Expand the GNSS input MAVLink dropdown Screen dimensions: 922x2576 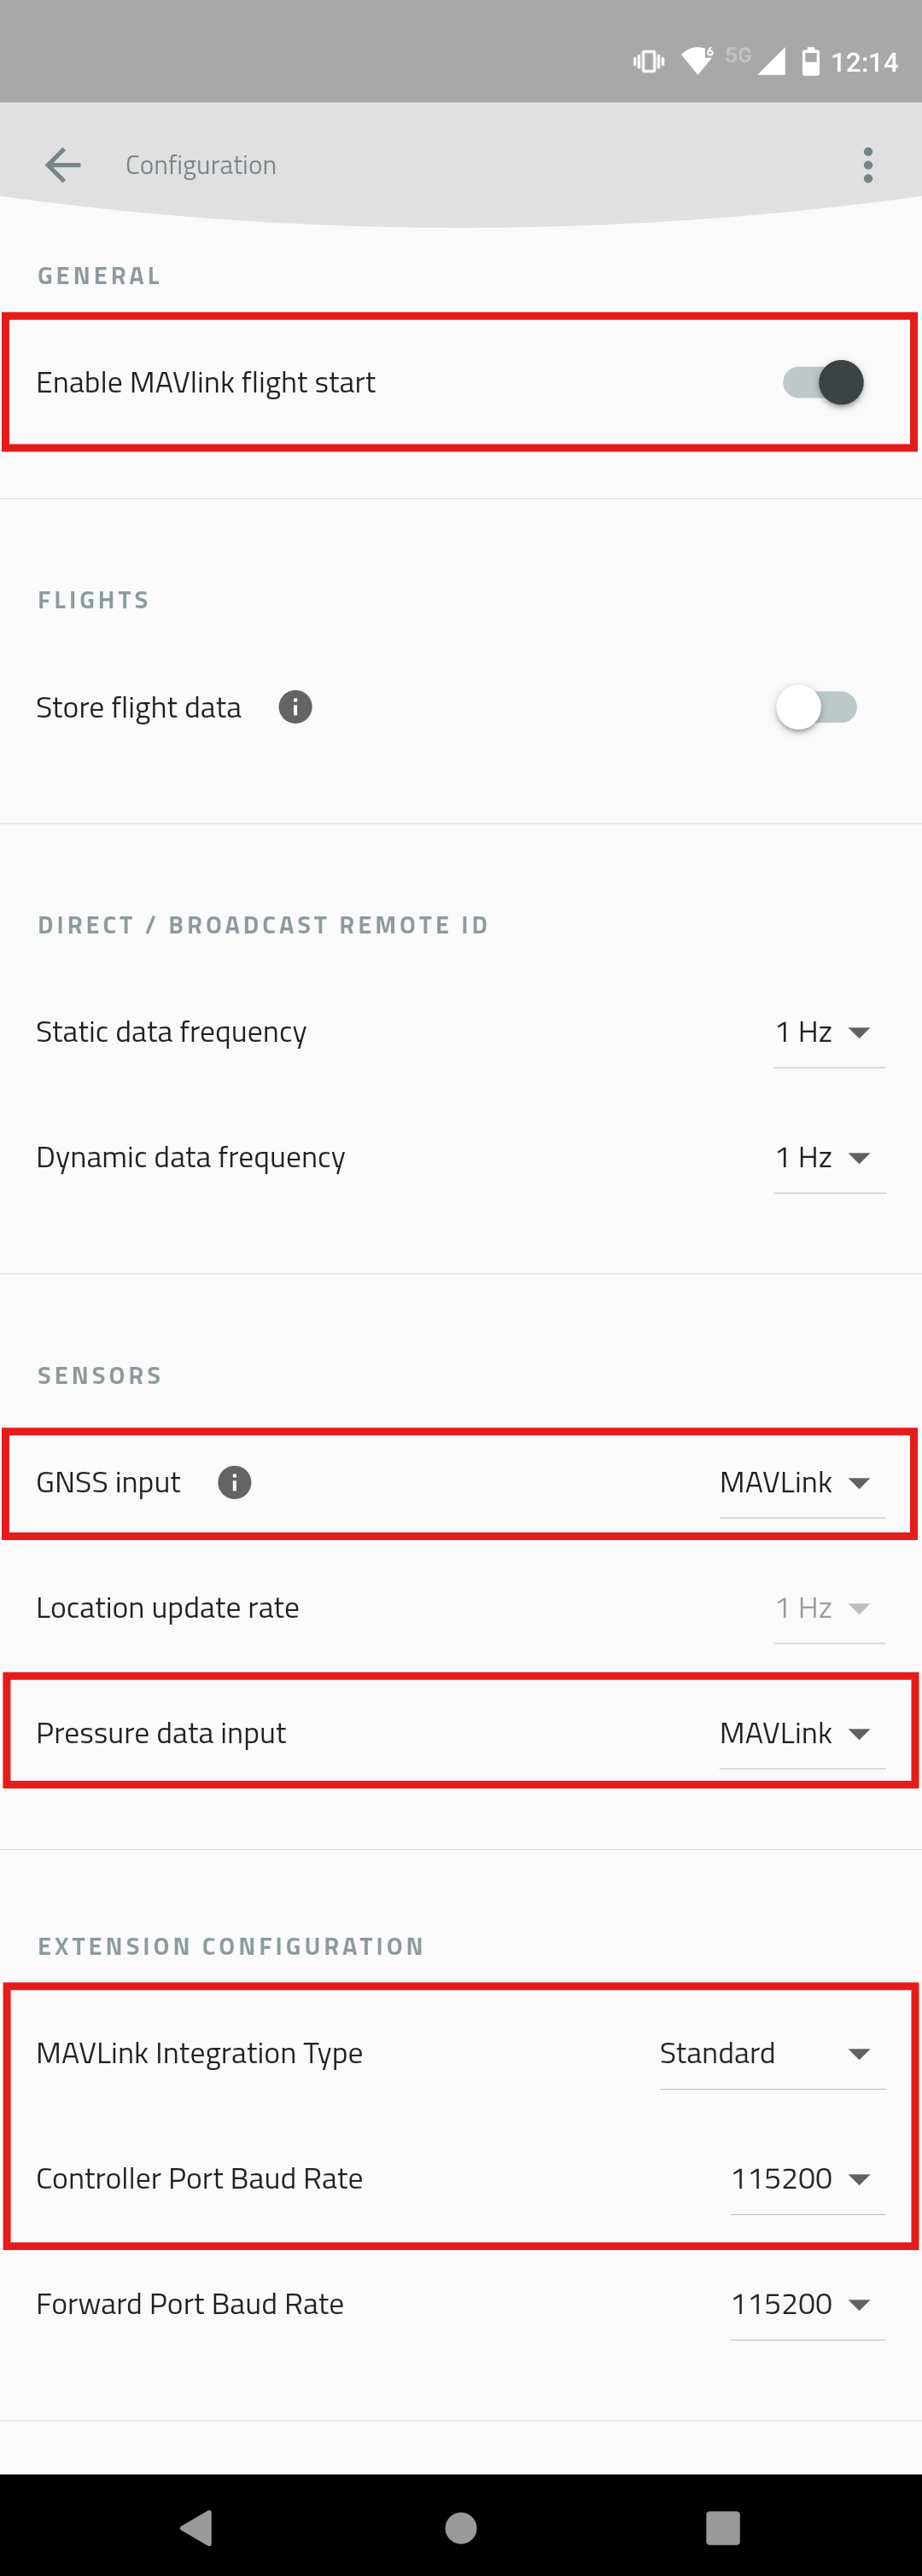pyautogui.click(x=800, y=1482)
